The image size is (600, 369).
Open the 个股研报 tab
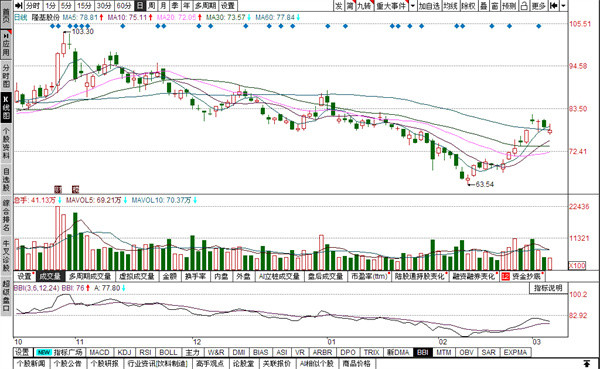click(x=104, y=364)
